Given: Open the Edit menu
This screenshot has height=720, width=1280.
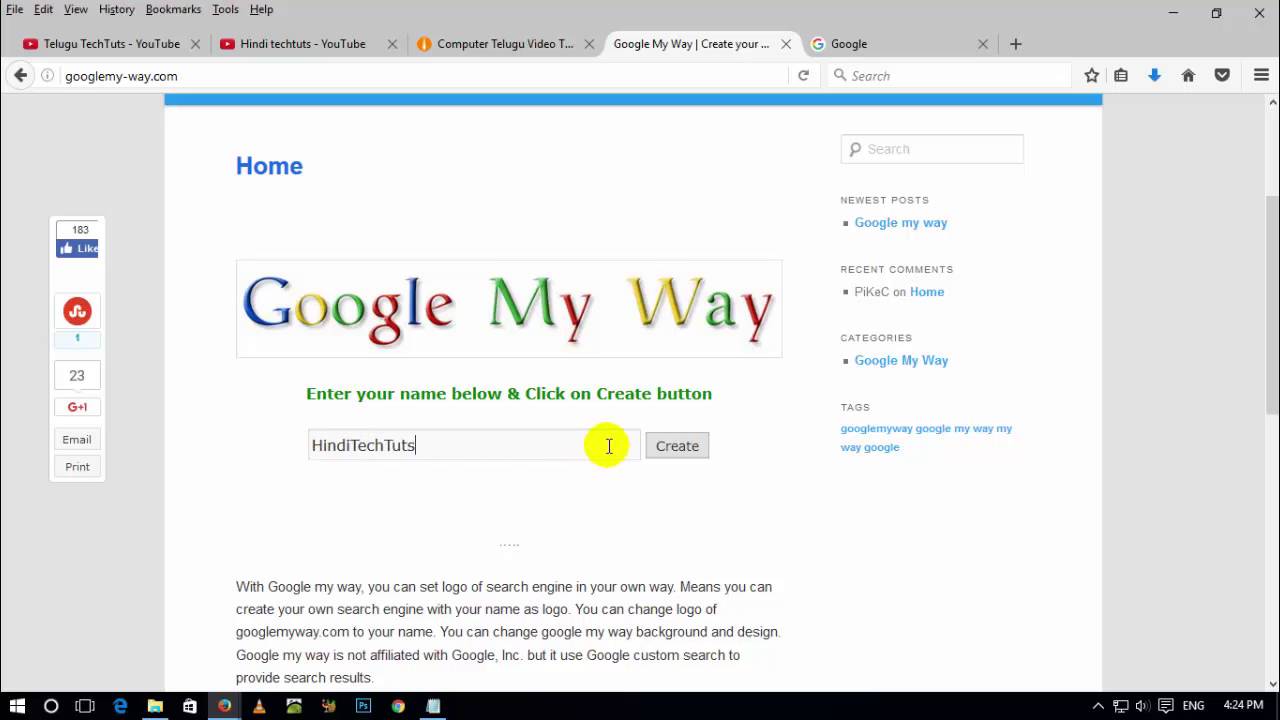Looking at the screenshot, I should pyautogui.click(x=43, y=9).
